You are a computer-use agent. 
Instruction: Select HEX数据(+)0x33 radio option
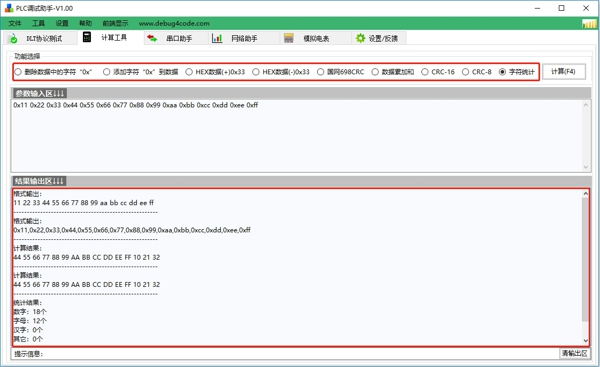pyautogui.click(x=215, y=72)
